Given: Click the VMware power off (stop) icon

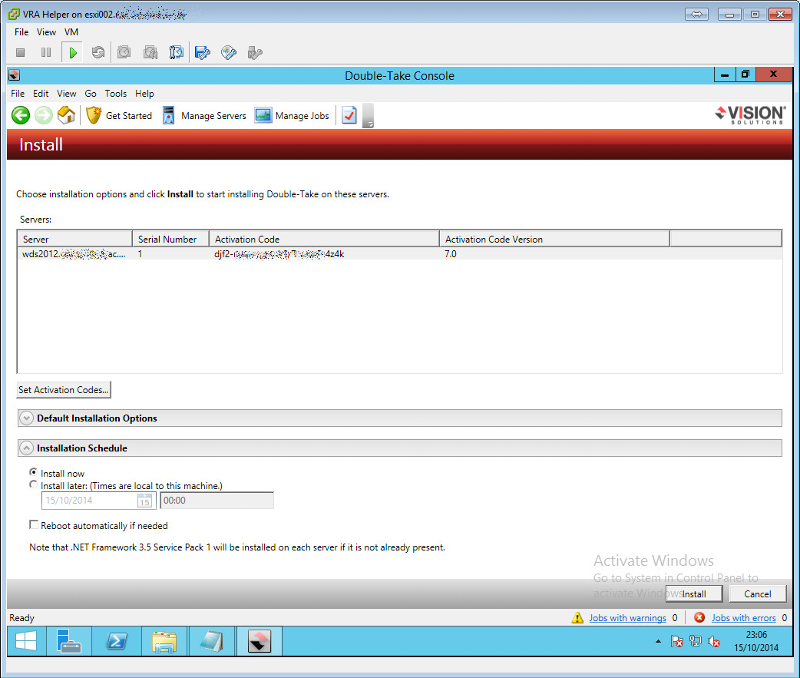Looking at the screenshot, I should click(x=20, y=53).
